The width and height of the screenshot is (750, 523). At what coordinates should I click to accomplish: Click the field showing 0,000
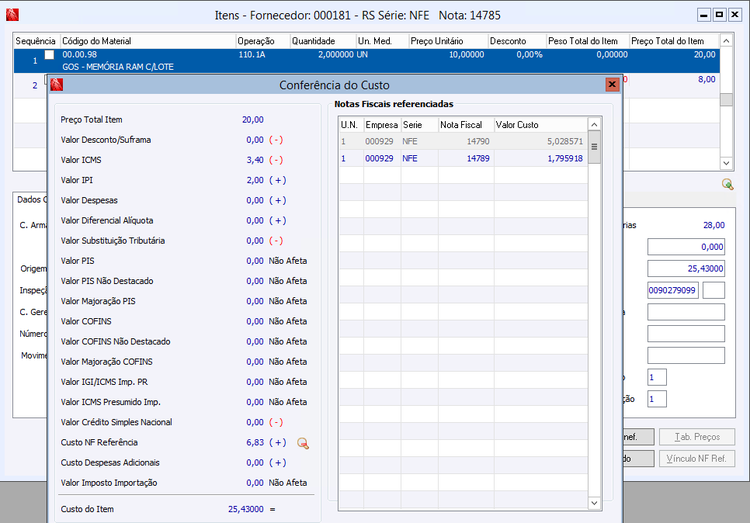[x=686, y=247]
